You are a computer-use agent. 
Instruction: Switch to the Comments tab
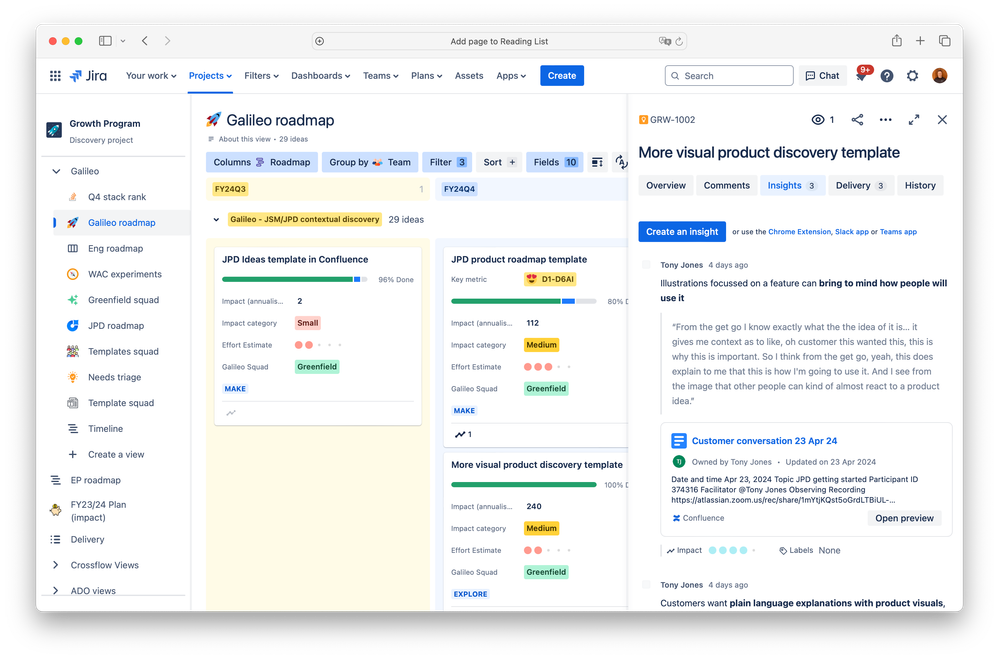(726, 185)
